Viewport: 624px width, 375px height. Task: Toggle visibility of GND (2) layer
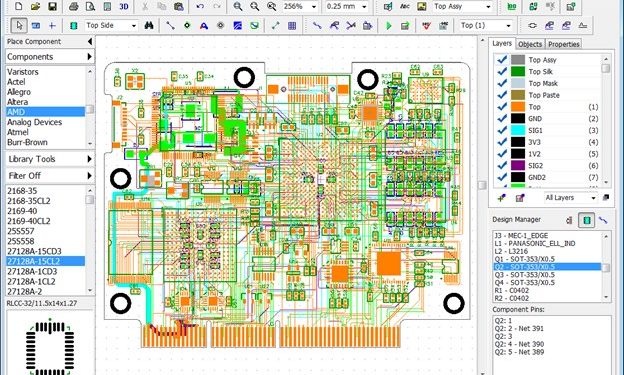[502, 118]
